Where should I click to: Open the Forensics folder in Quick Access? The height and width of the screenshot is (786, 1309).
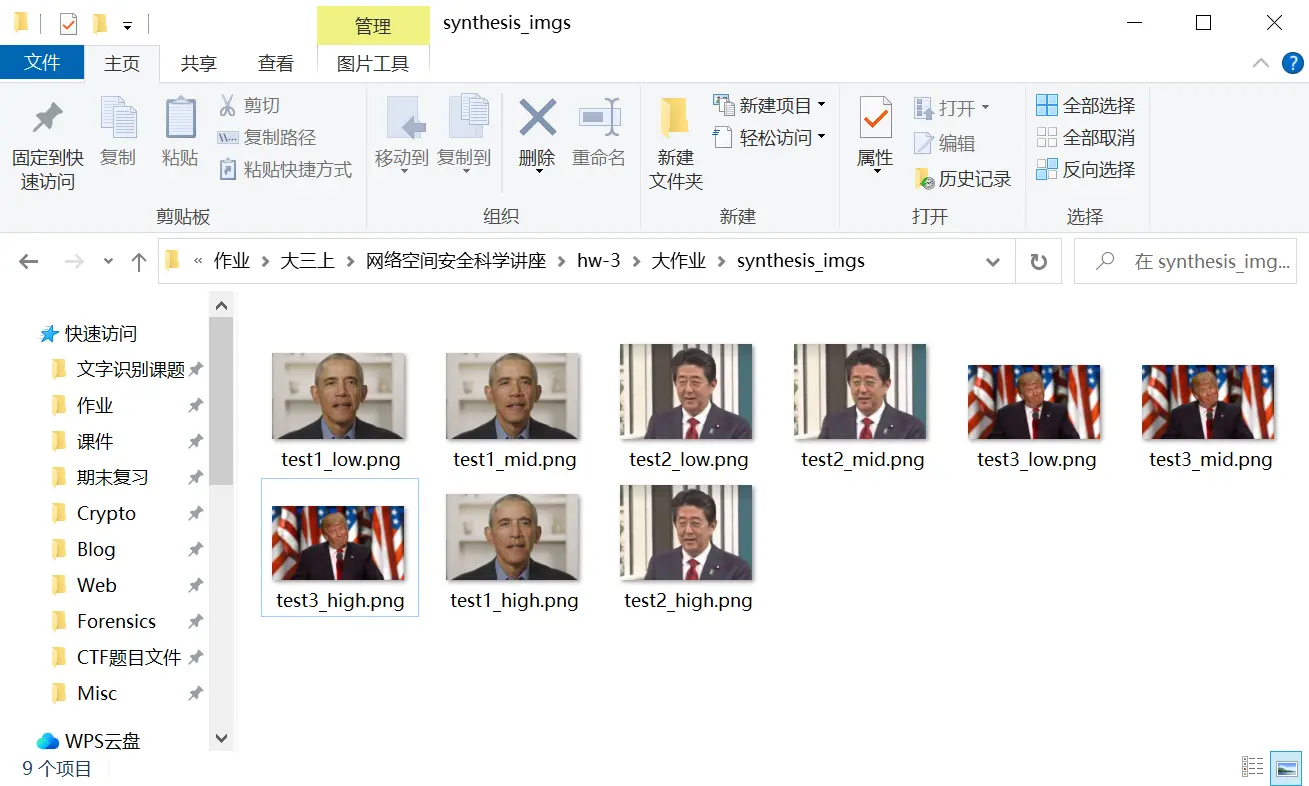[x=116, y=621]
